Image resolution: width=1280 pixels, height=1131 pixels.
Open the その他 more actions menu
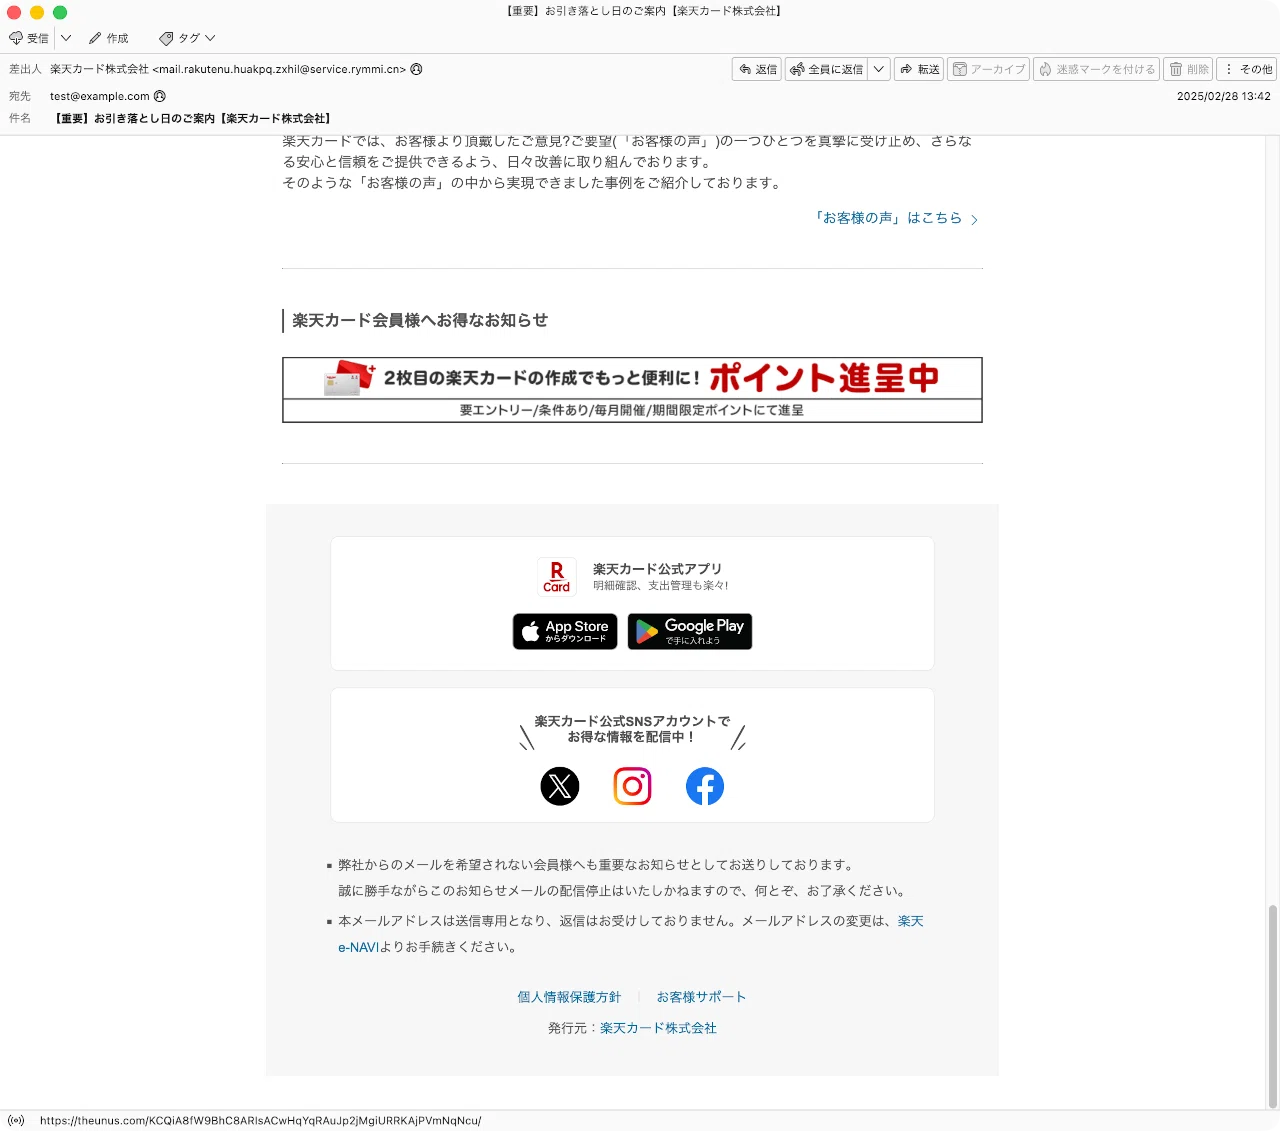pyautogui.click(x=1247, y=69)
